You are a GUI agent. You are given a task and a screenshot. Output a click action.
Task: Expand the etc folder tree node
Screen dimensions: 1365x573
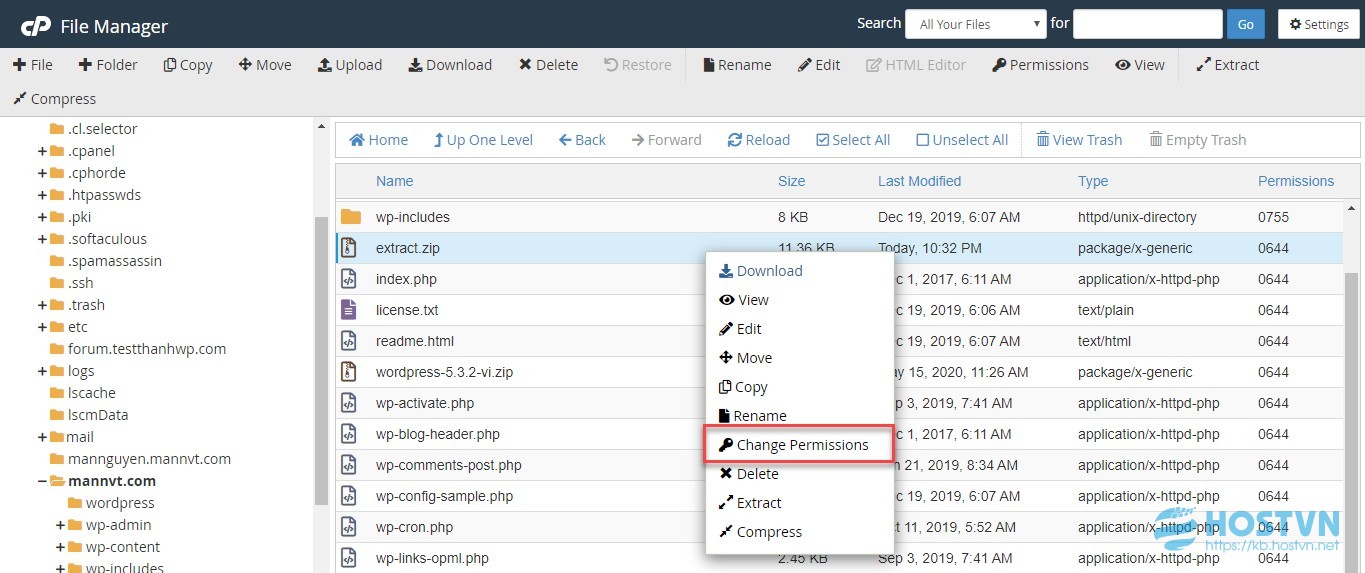pos(42,327)
